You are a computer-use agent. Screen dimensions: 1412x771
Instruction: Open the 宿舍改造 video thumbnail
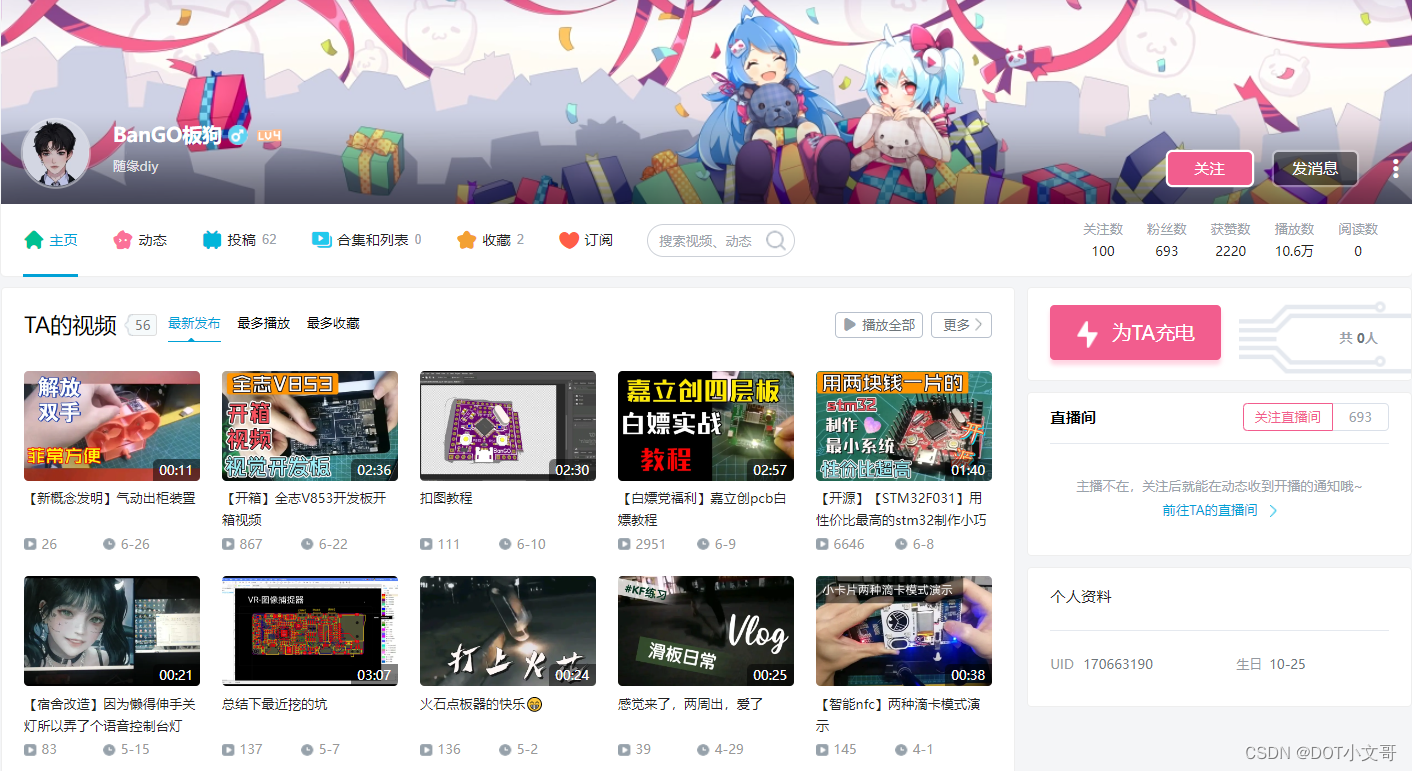click(x=112, y=631)
